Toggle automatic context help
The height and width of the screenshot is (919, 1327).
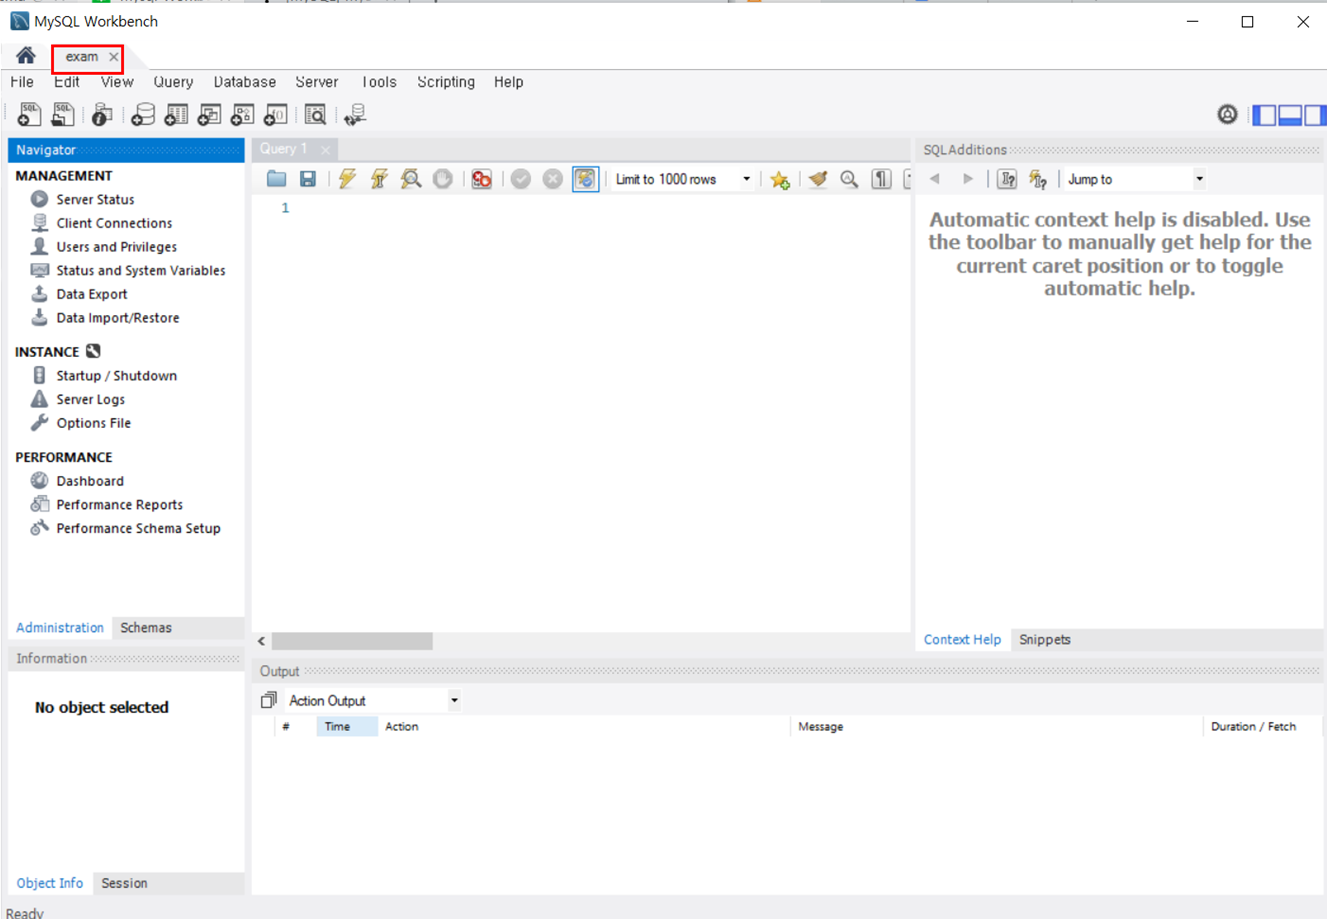pos(1038,179)
